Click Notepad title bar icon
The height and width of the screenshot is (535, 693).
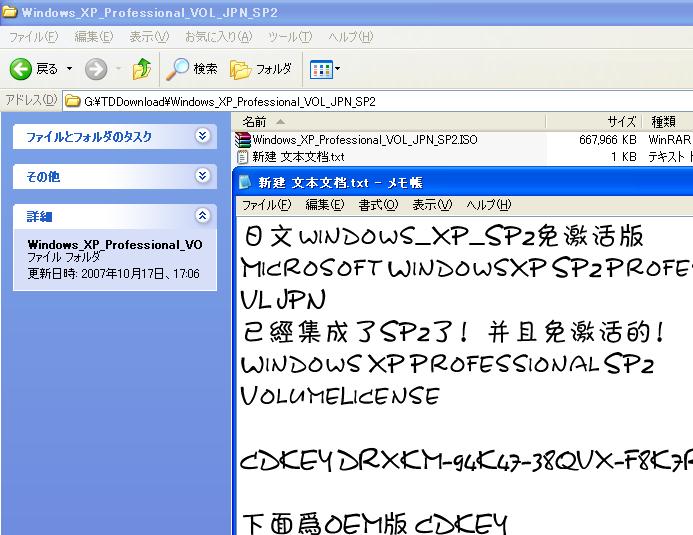coord(245,182)
